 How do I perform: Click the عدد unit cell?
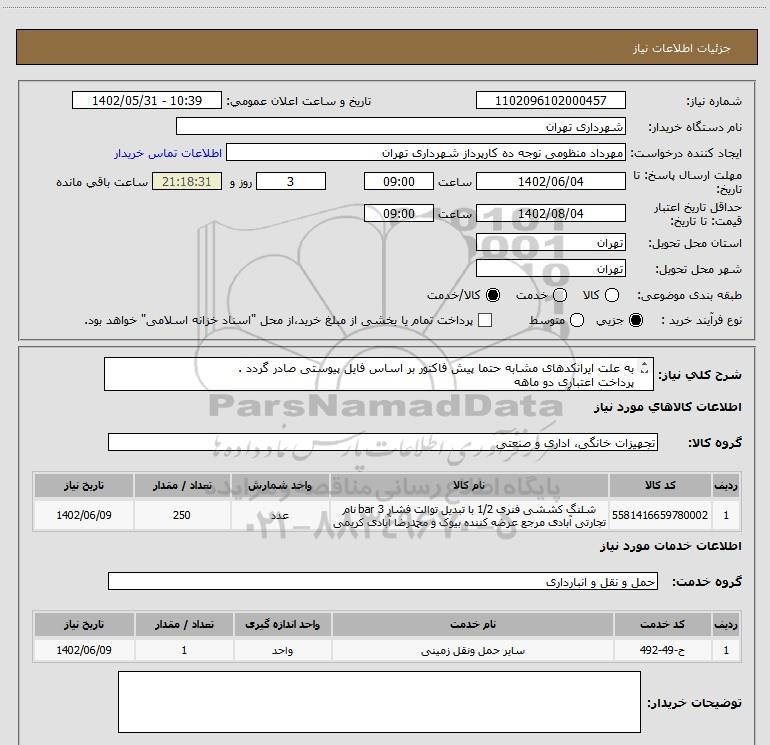(279, 515)
